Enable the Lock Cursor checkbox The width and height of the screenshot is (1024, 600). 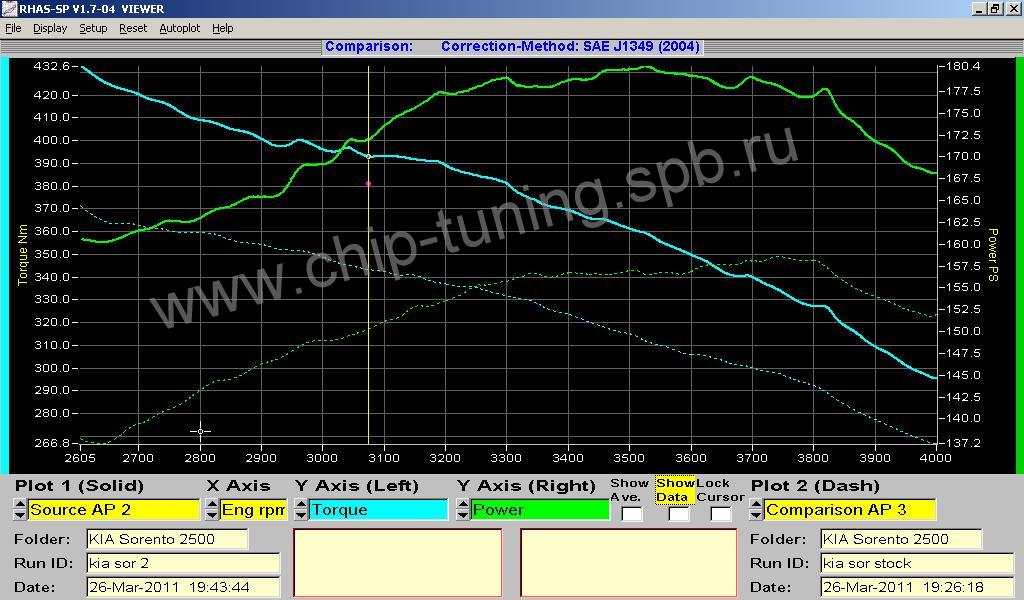tap(720, 514)
